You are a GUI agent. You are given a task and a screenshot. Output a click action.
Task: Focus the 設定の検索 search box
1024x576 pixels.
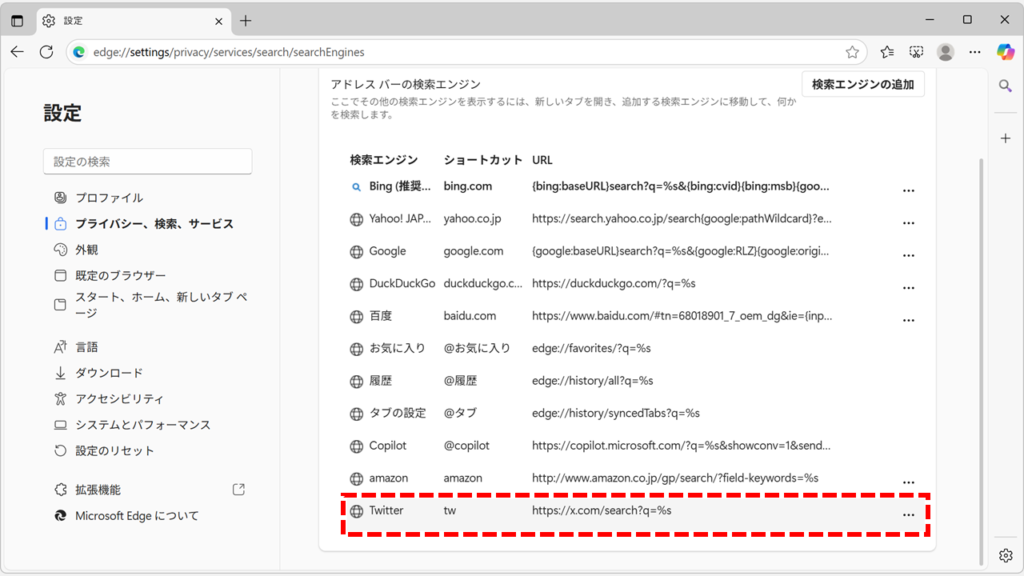click(148, 161)
